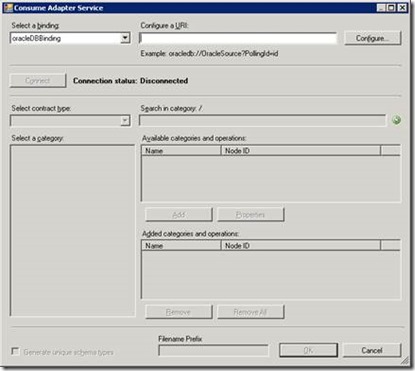This screenshot has height=371, width=415.
Task: Click the Connect button
Action: pos(38,81)
